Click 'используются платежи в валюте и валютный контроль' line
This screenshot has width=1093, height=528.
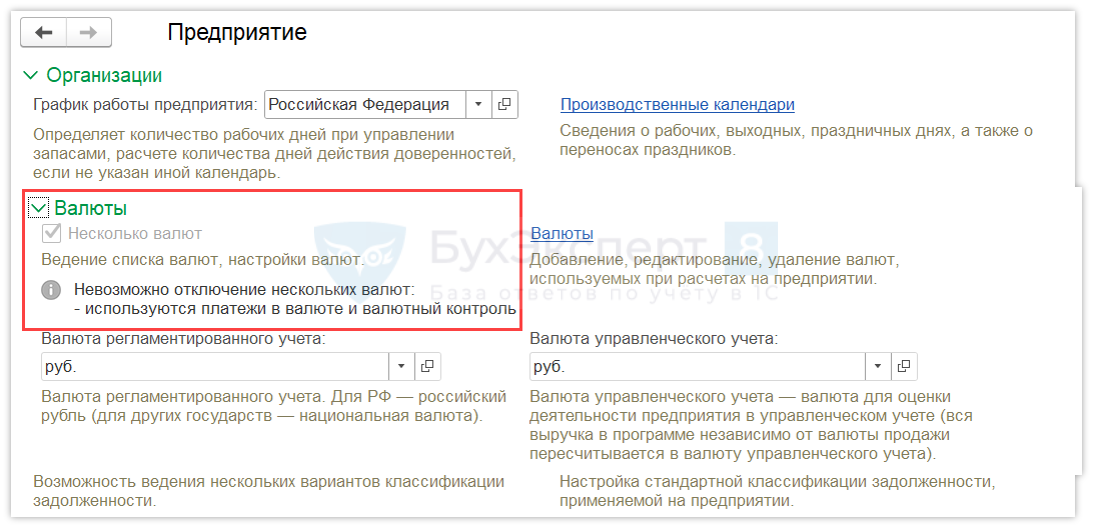click(295, 309)
